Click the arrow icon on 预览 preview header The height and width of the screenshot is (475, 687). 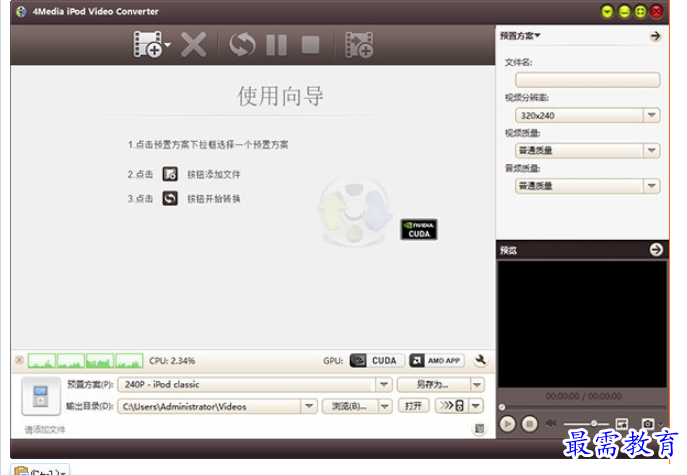coord(656,250)
